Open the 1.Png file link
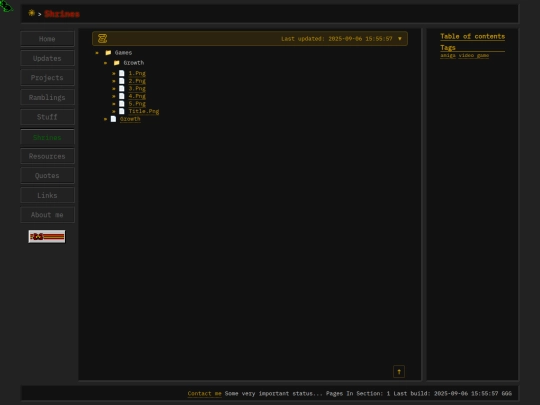The width and height of the screenshot is (540, 405). point(137,73)
